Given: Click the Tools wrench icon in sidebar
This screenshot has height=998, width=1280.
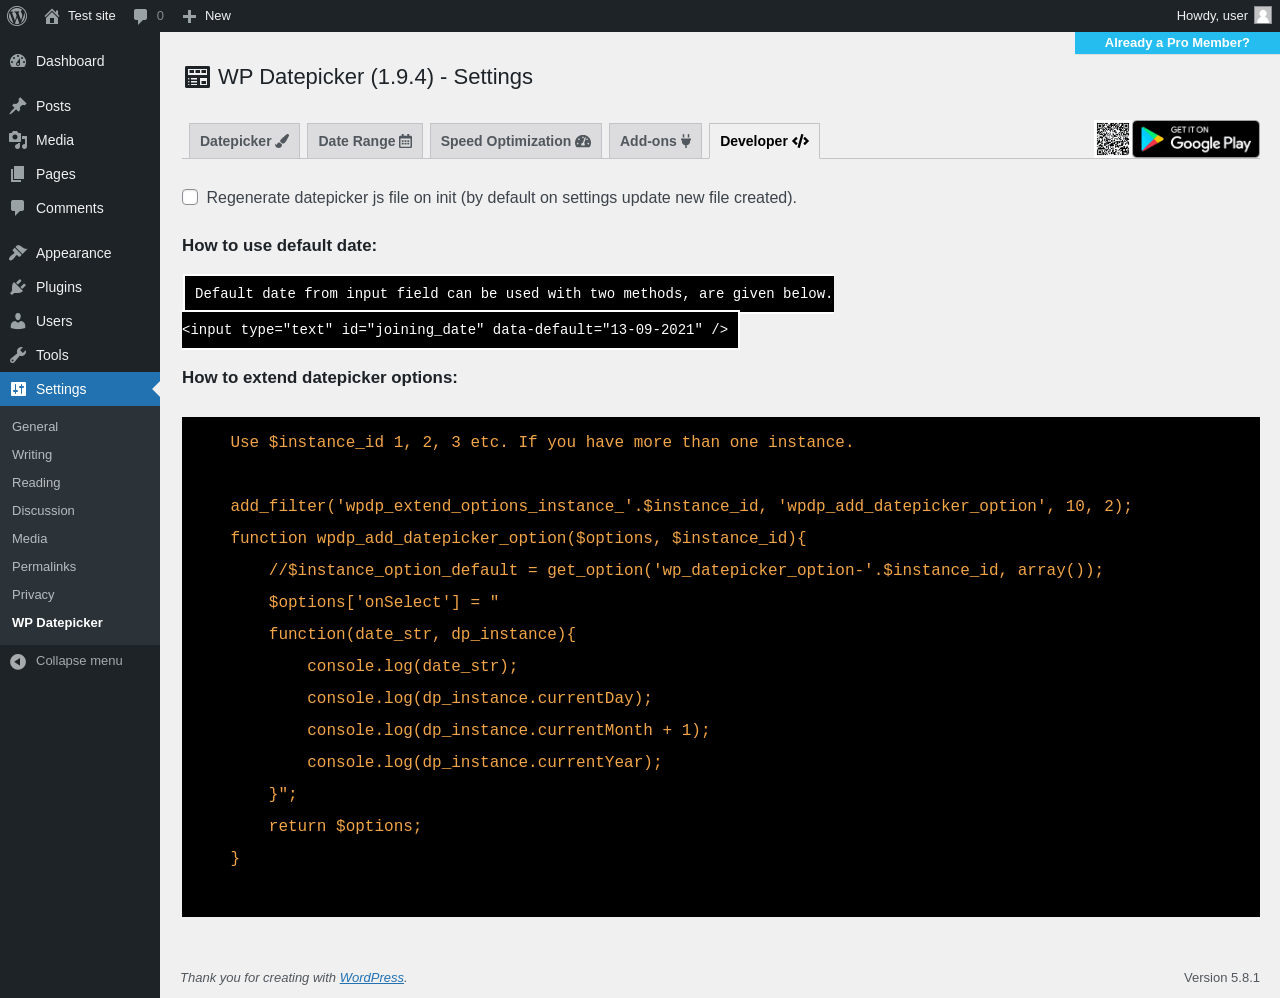Looking at the screenshot, I should 18,355.
